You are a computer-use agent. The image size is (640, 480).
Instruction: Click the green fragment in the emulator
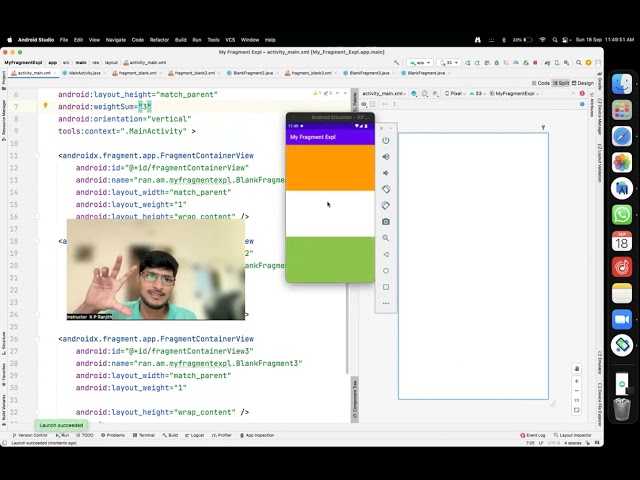point(330,259)
